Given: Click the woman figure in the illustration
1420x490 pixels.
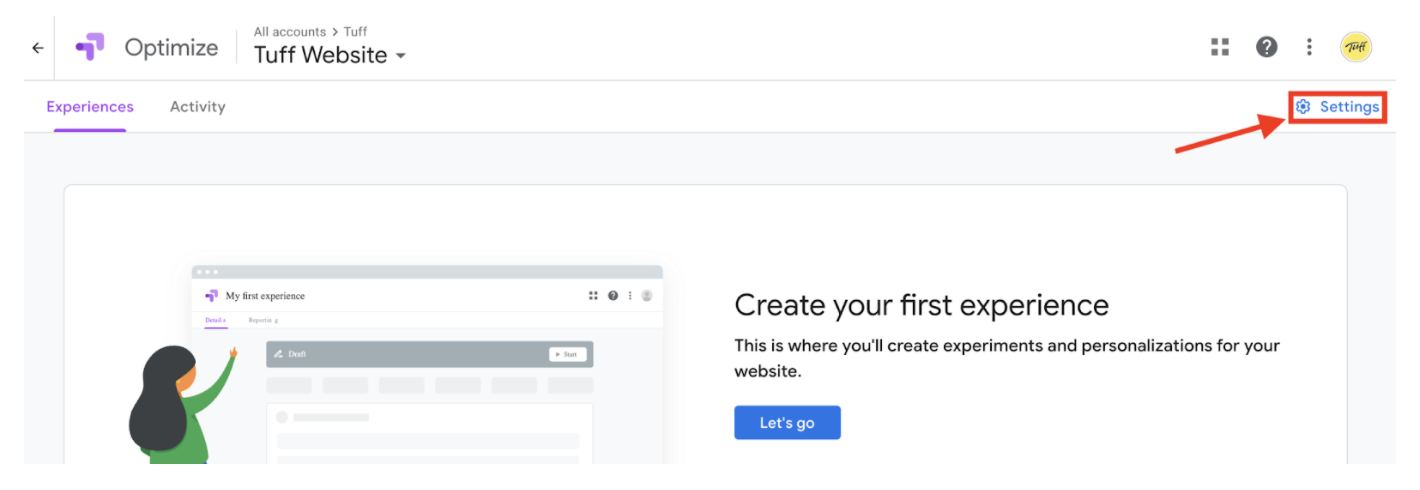Looking at the screenshot, I should point(170,410).
